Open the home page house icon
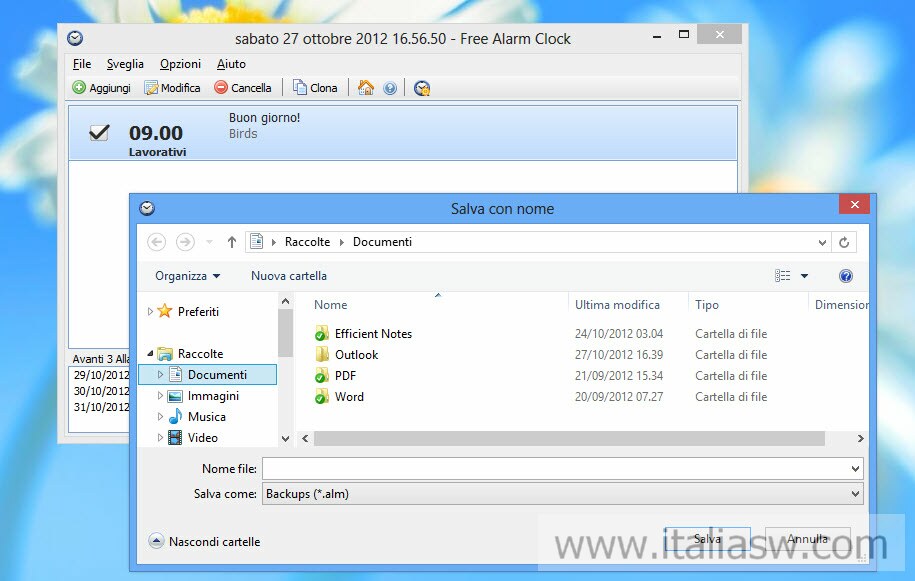Screen dimensions: 915x581 (x=366, y=88)
